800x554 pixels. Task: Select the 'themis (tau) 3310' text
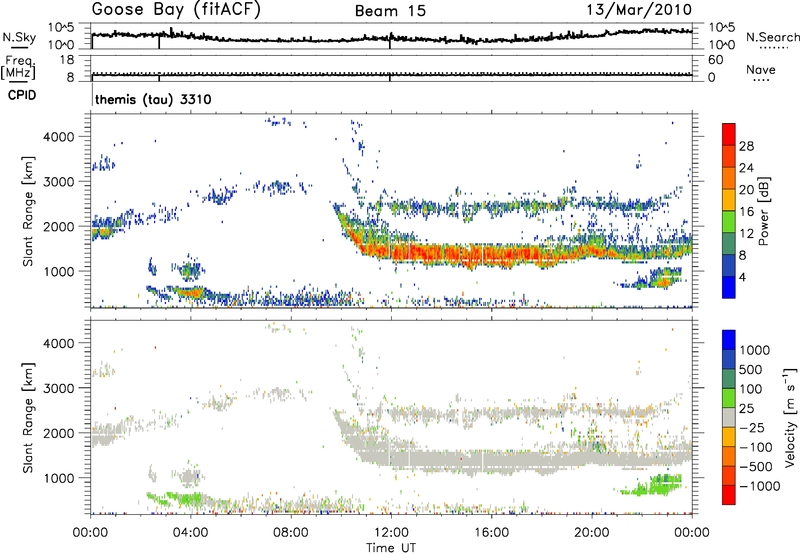pyautogui.click(x=153, y=99)
